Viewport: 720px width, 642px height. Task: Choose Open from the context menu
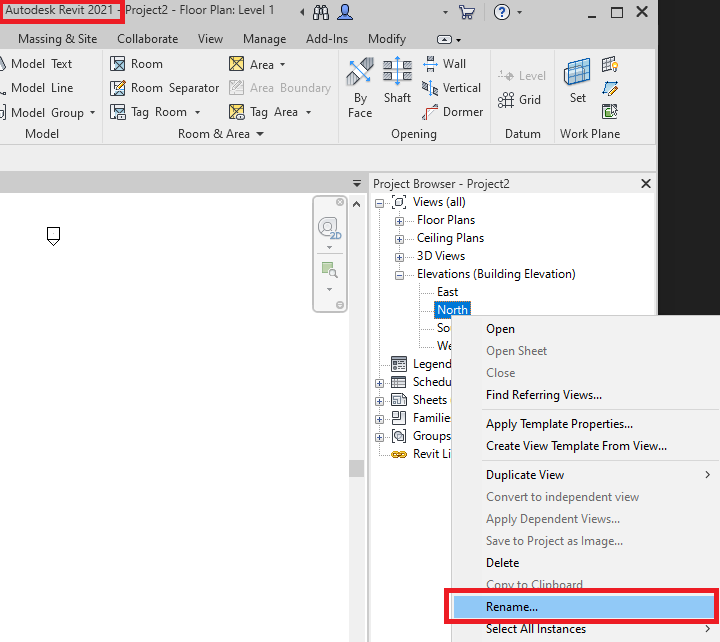586,329
